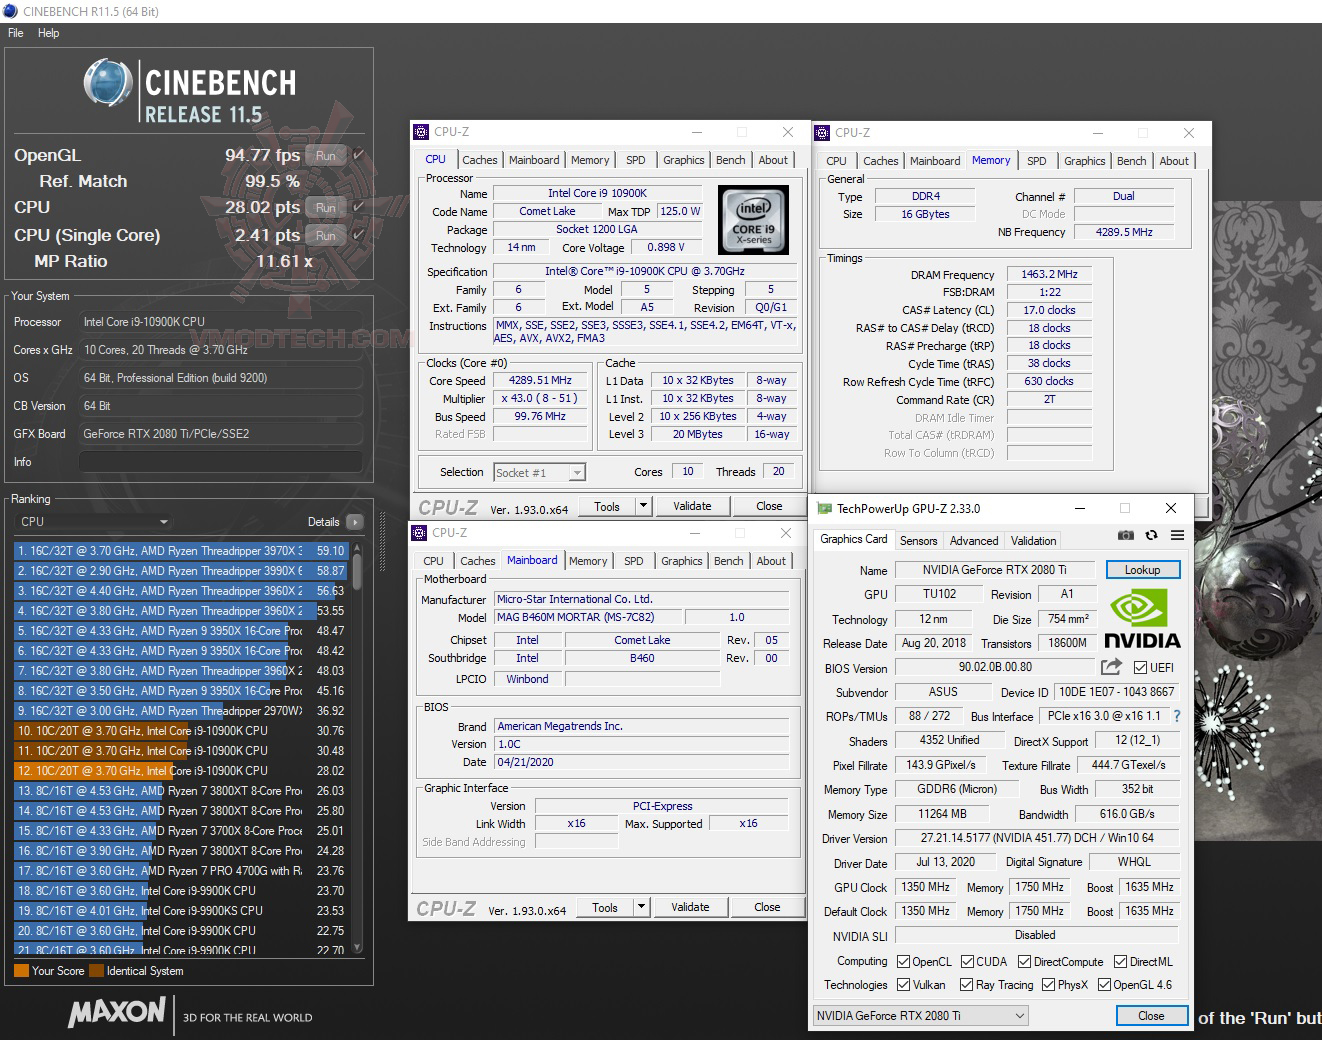Screen dimensions: 1322x1040
Task: Click the Cinebench logo sphere
Action: (109, 83)
